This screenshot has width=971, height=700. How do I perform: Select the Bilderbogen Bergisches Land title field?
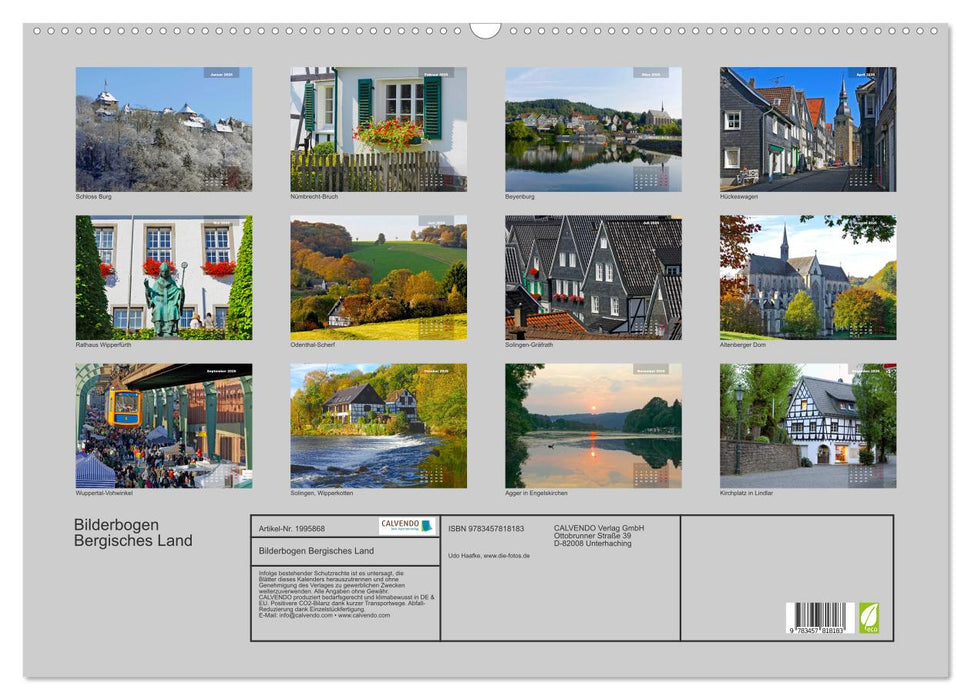(x=317, y=551)
